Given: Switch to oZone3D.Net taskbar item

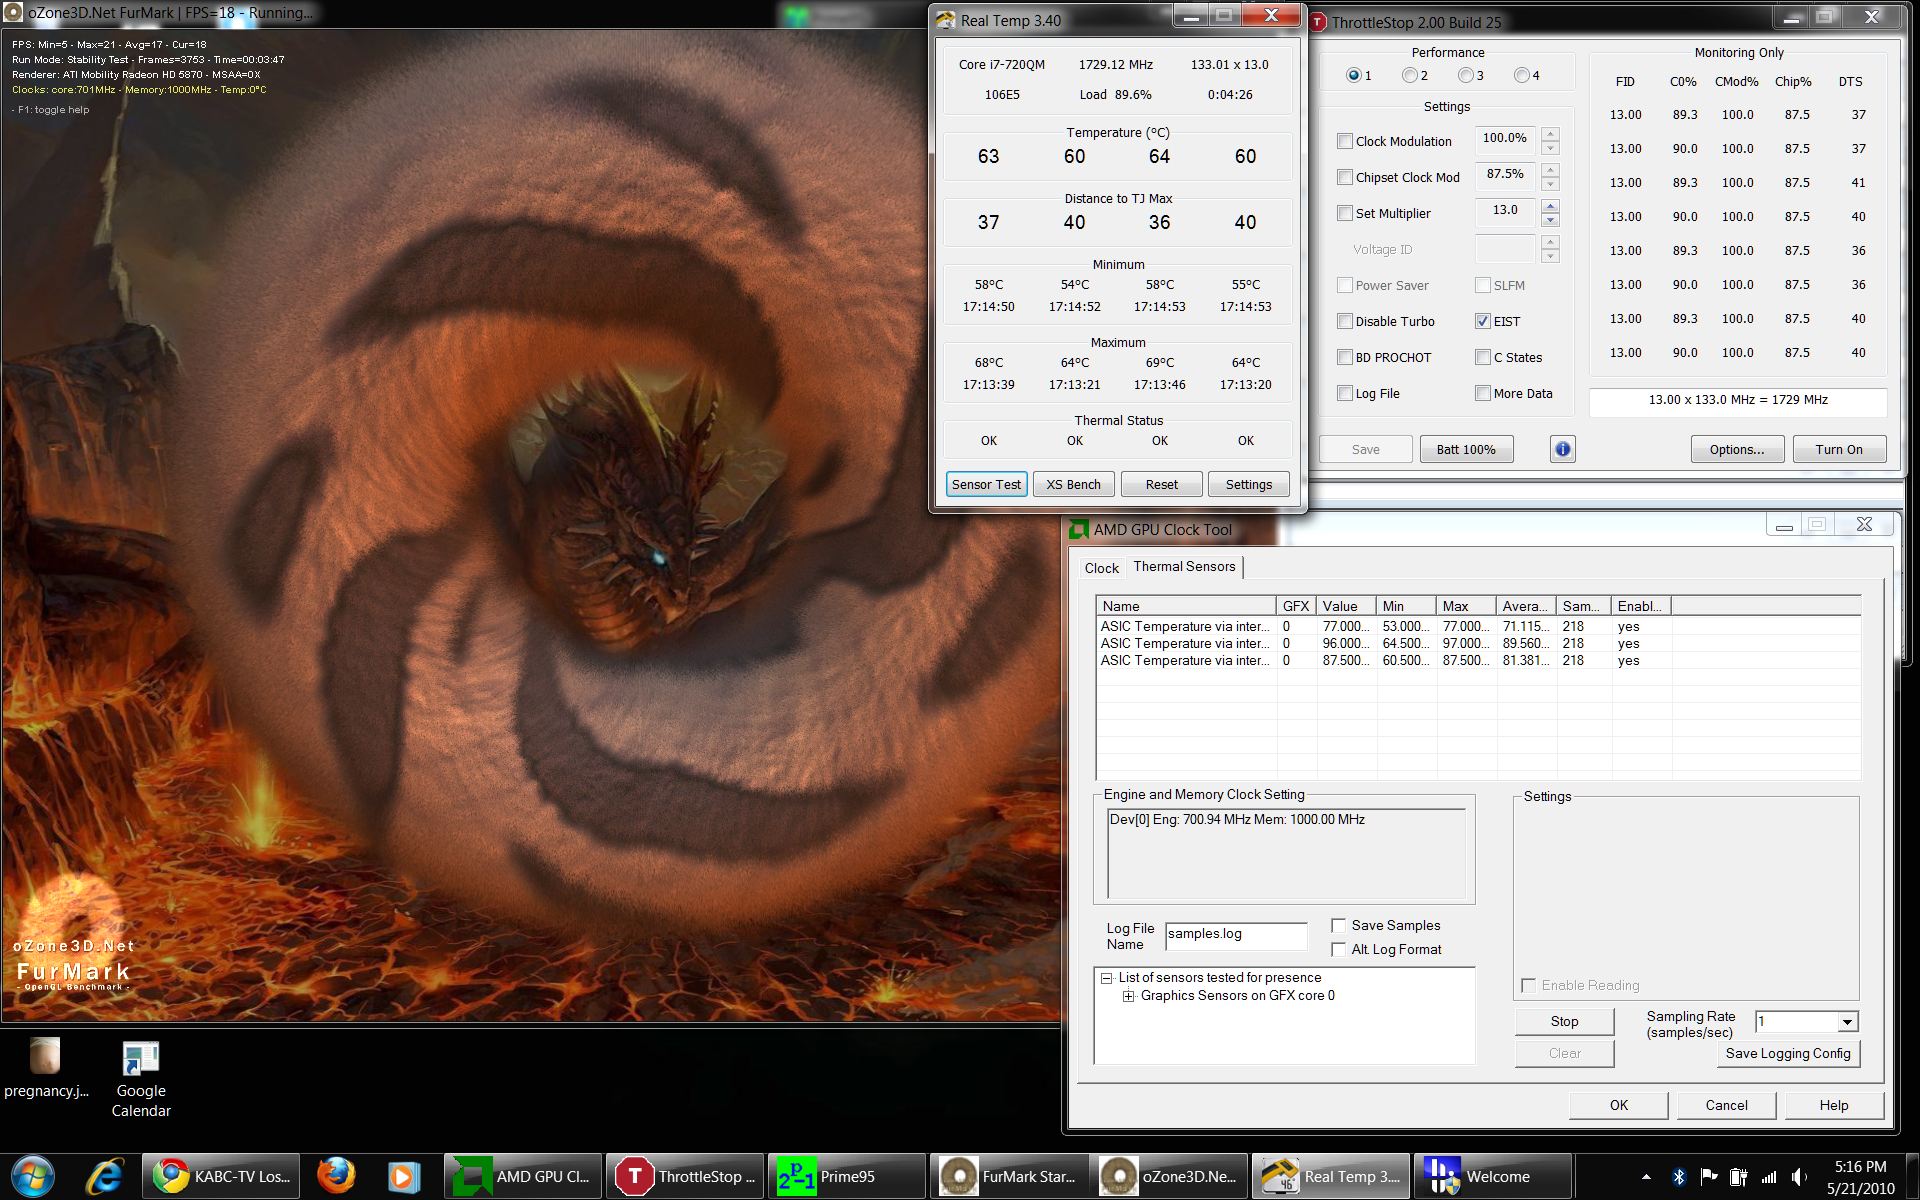Looking at the screenshot, I should coord(1171,1176).
